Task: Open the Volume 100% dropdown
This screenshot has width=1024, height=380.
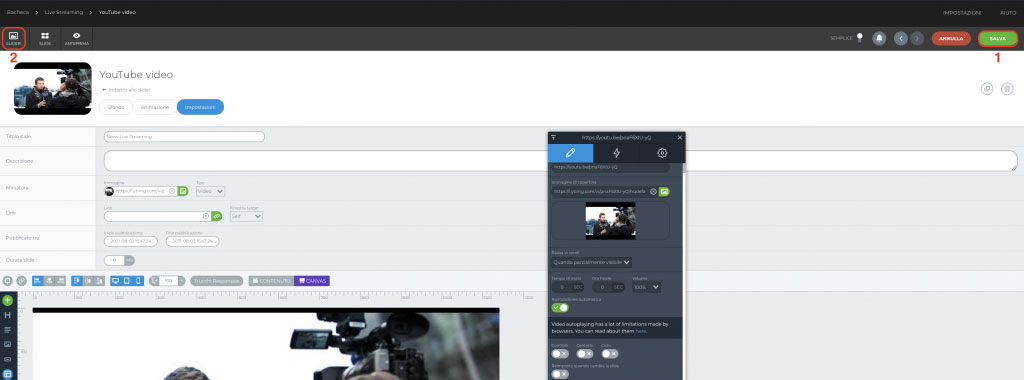Action: (x=647, y=287)
